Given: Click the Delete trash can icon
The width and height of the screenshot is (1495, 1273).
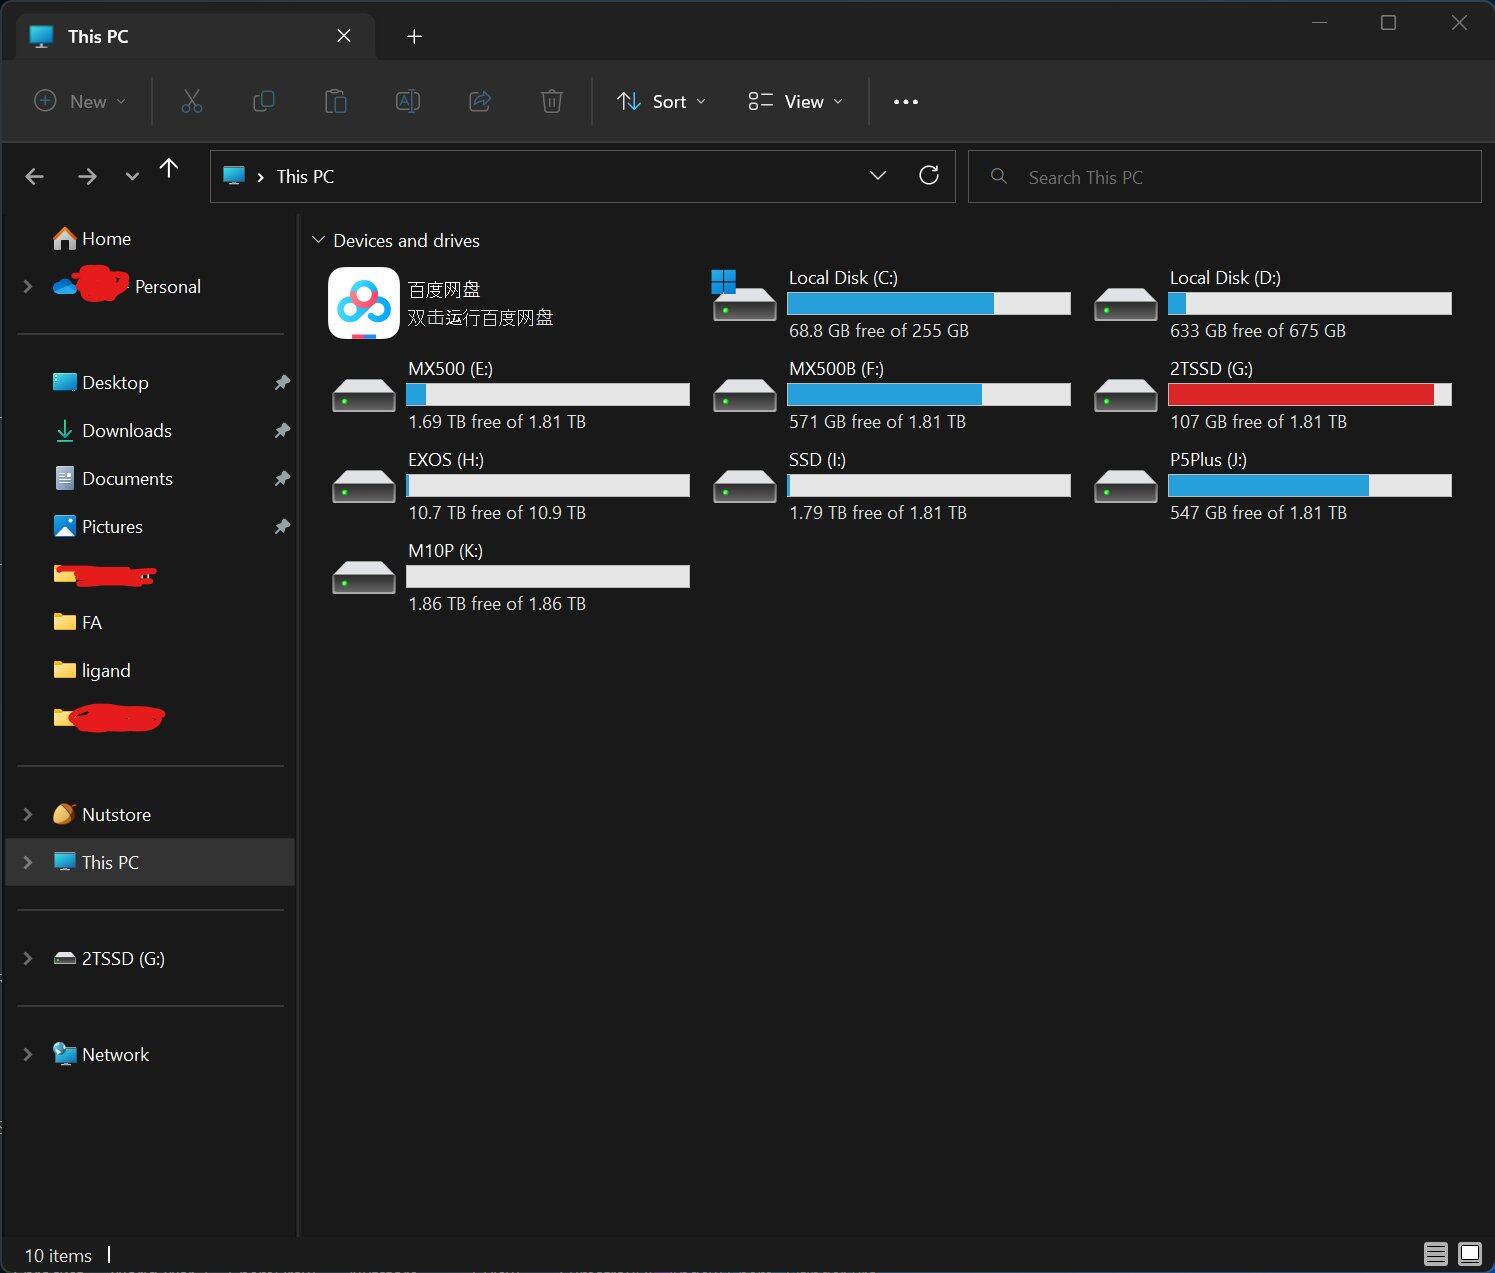Looking at the screenshot, I should coord(552,101).
